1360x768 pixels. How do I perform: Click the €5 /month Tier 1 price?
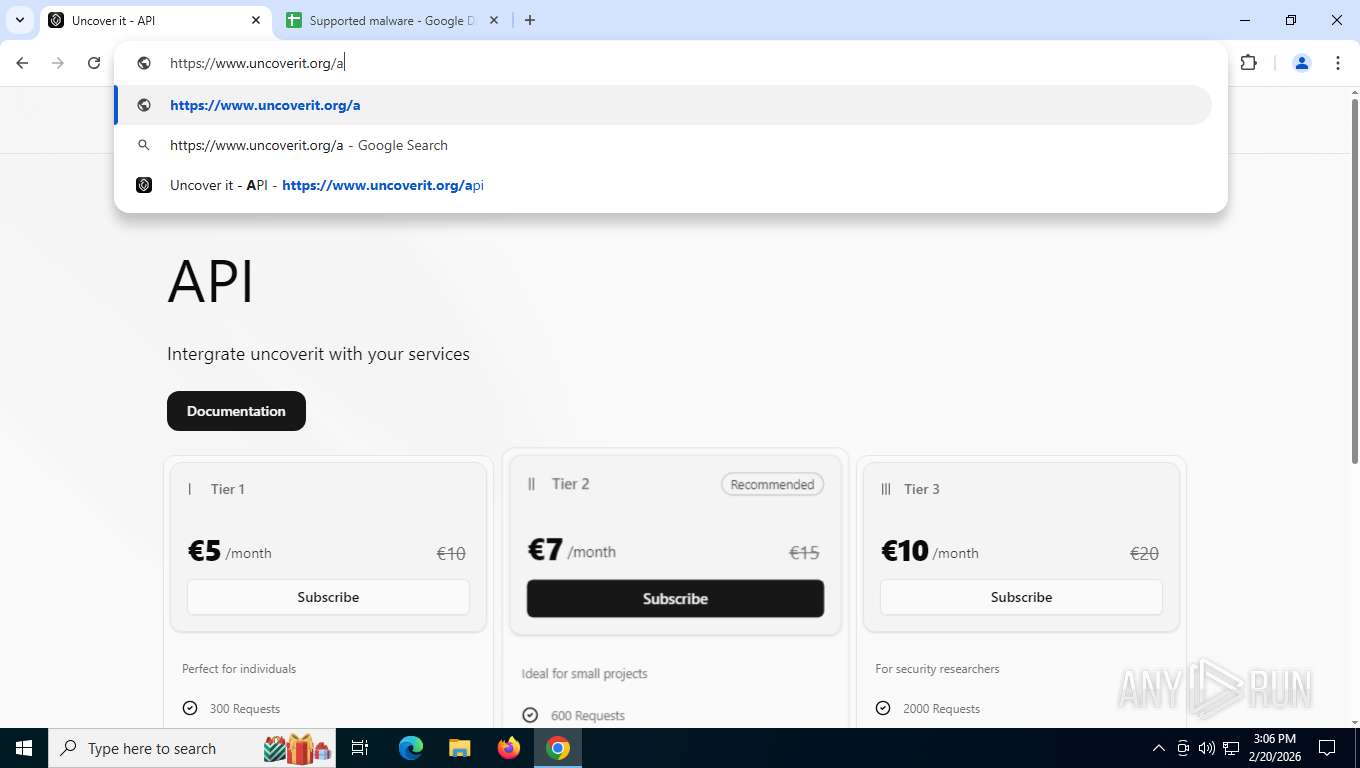click(230, 552)
